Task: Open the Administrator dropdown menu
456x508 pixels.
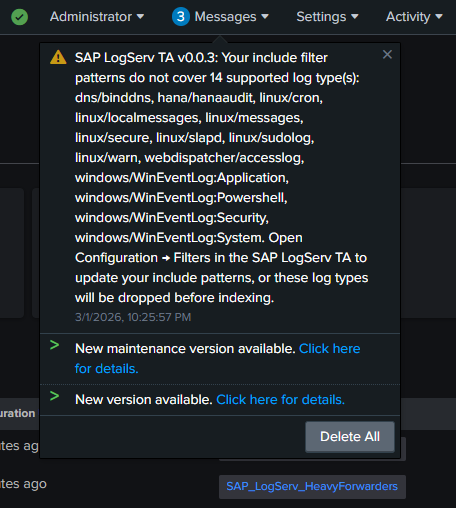Action: (x=97, y=17)
